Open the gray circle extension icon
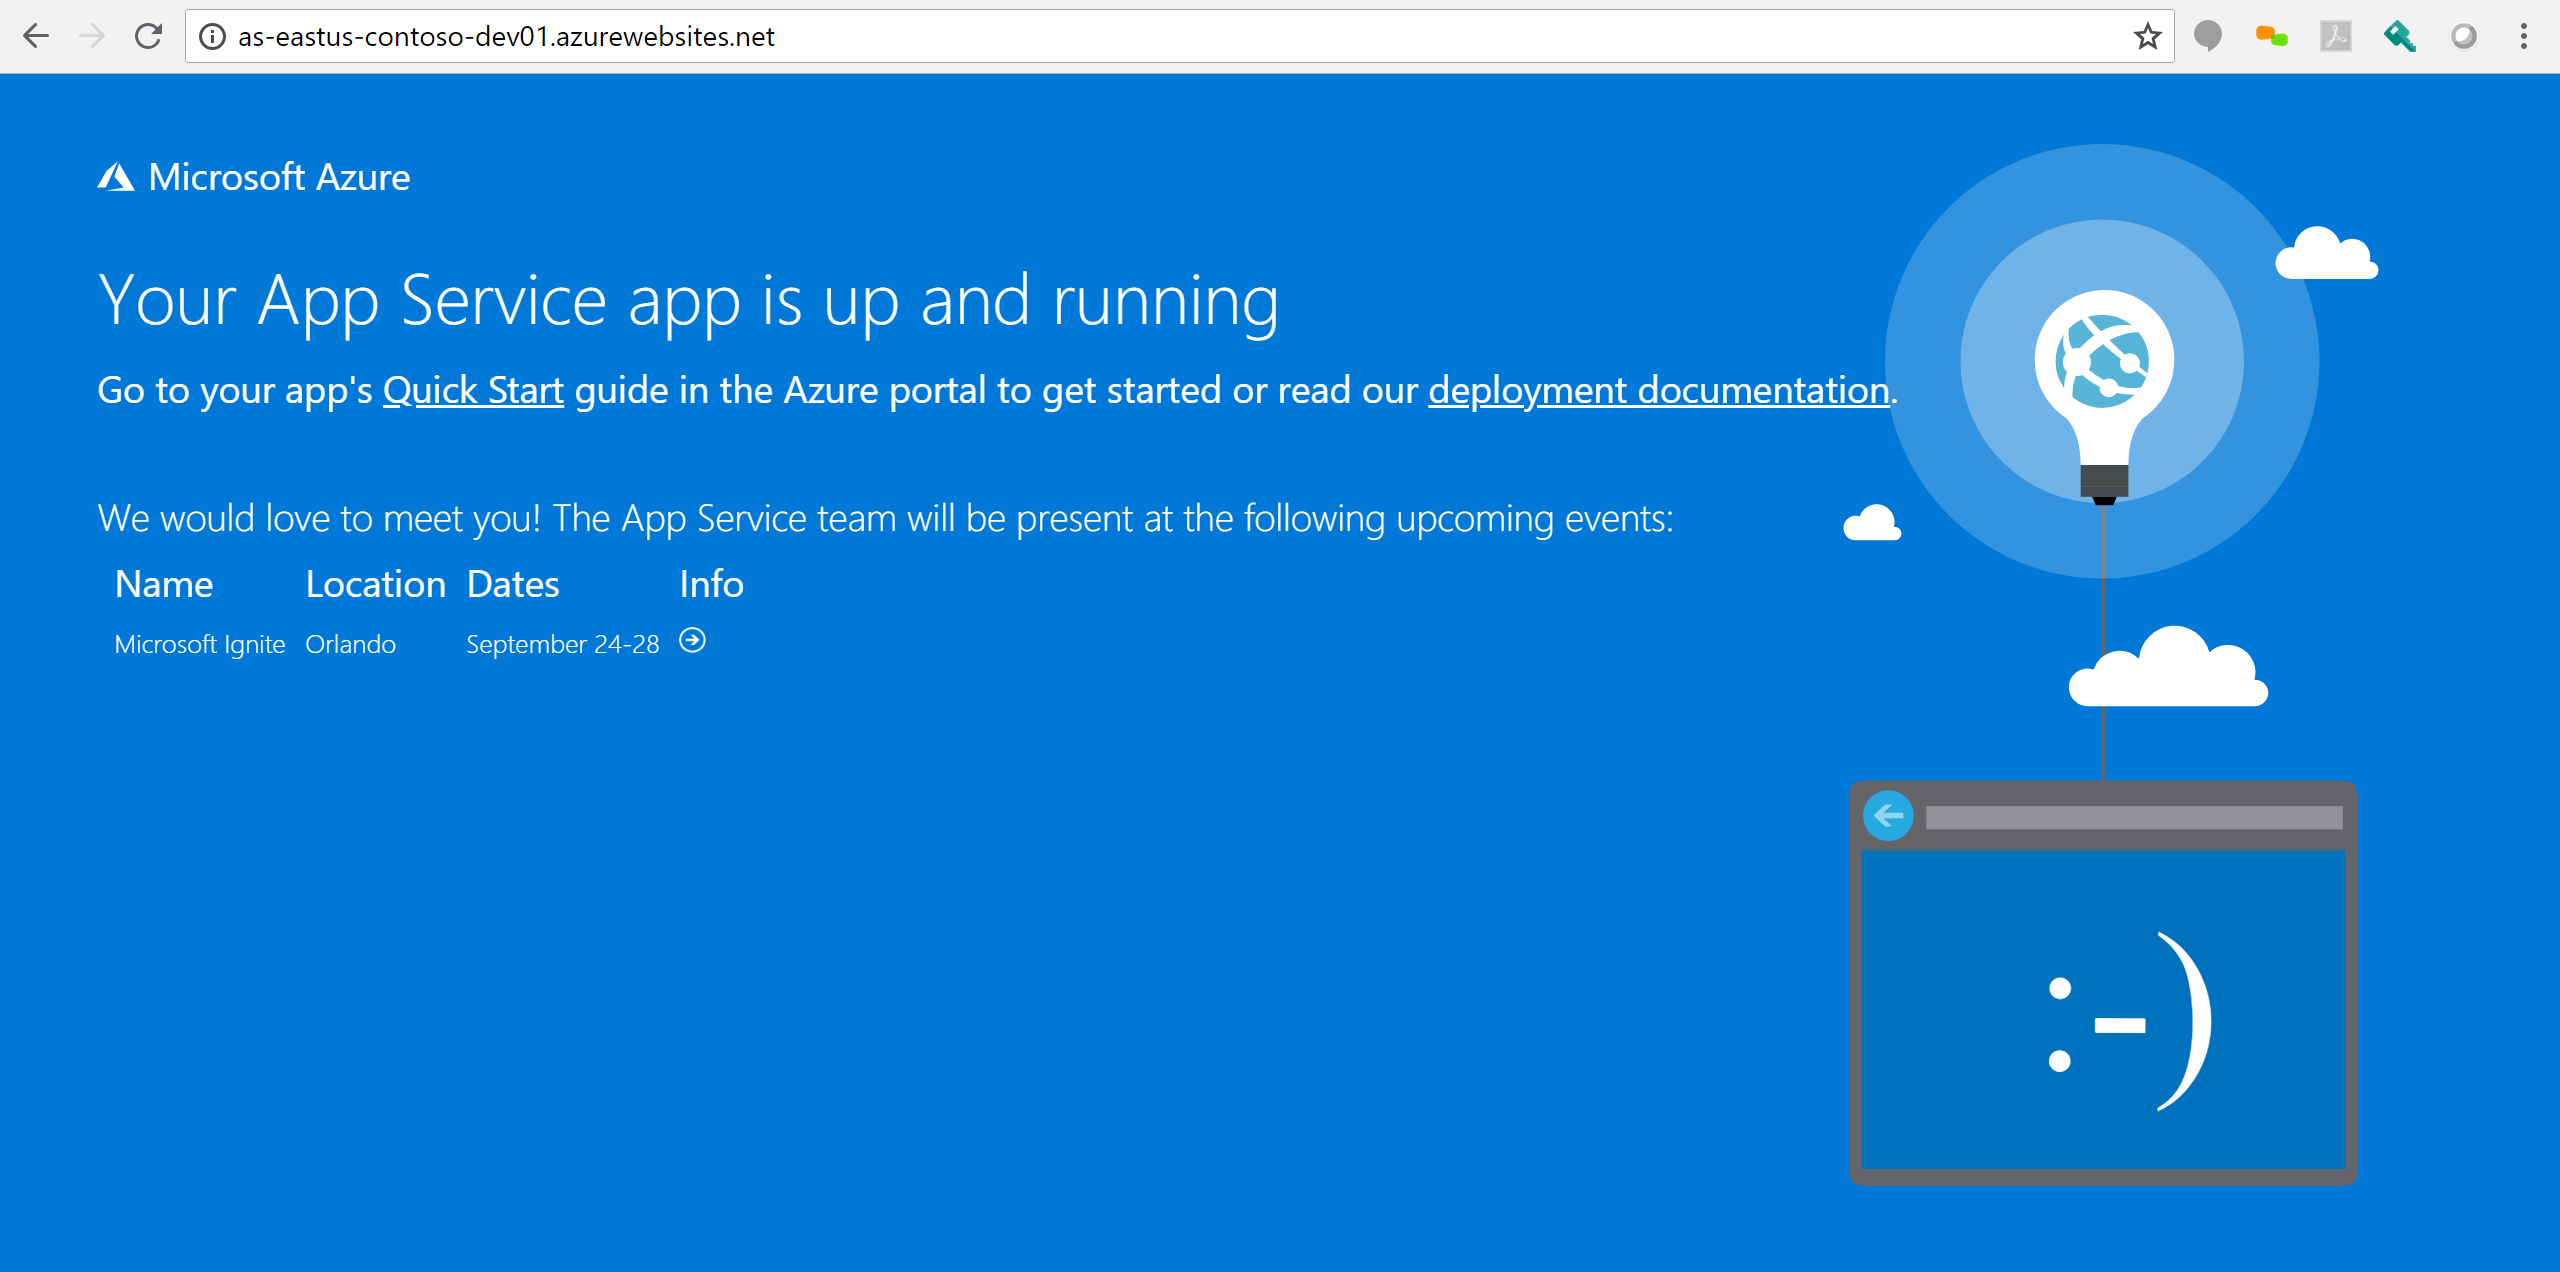 2463,37
